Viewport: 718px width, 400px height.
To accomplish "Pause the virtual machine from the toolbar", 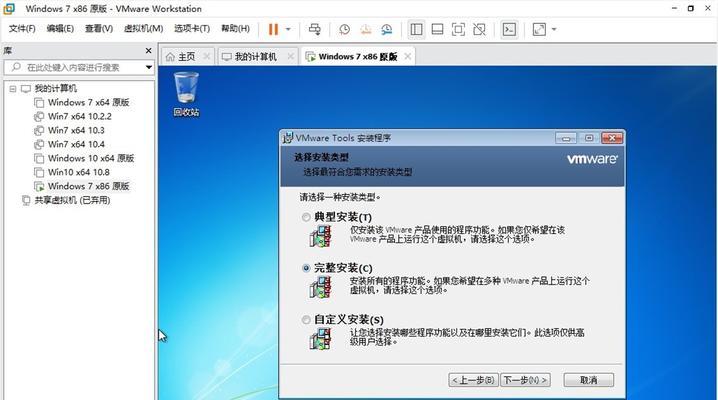I will click(x=273, y=29).
